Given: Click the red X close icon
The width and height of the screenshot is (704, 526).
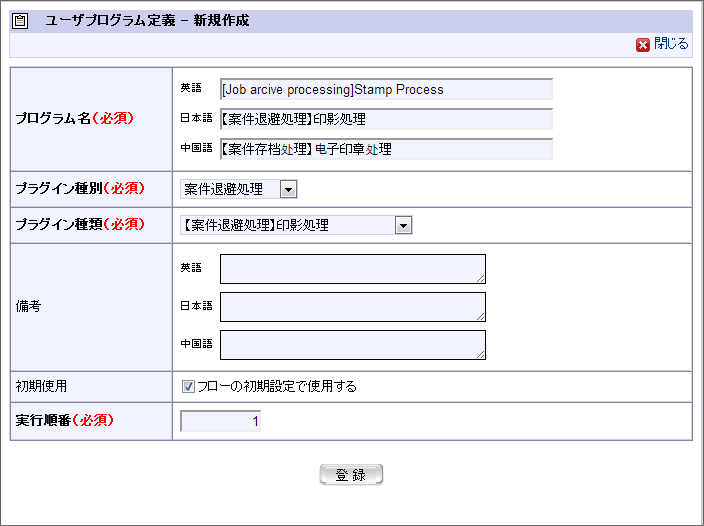Looking at the screenshot, I should (x=643, y=45).
